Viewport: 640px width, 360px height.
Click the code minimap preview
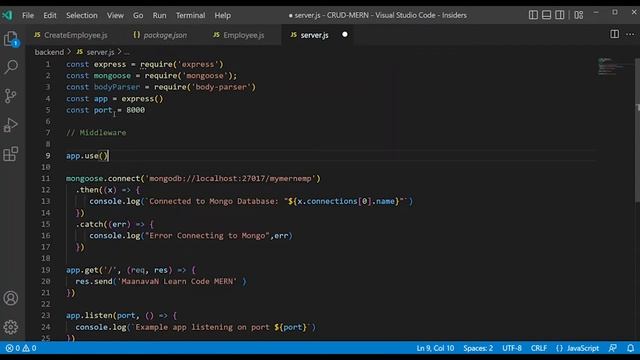[610, 67]
